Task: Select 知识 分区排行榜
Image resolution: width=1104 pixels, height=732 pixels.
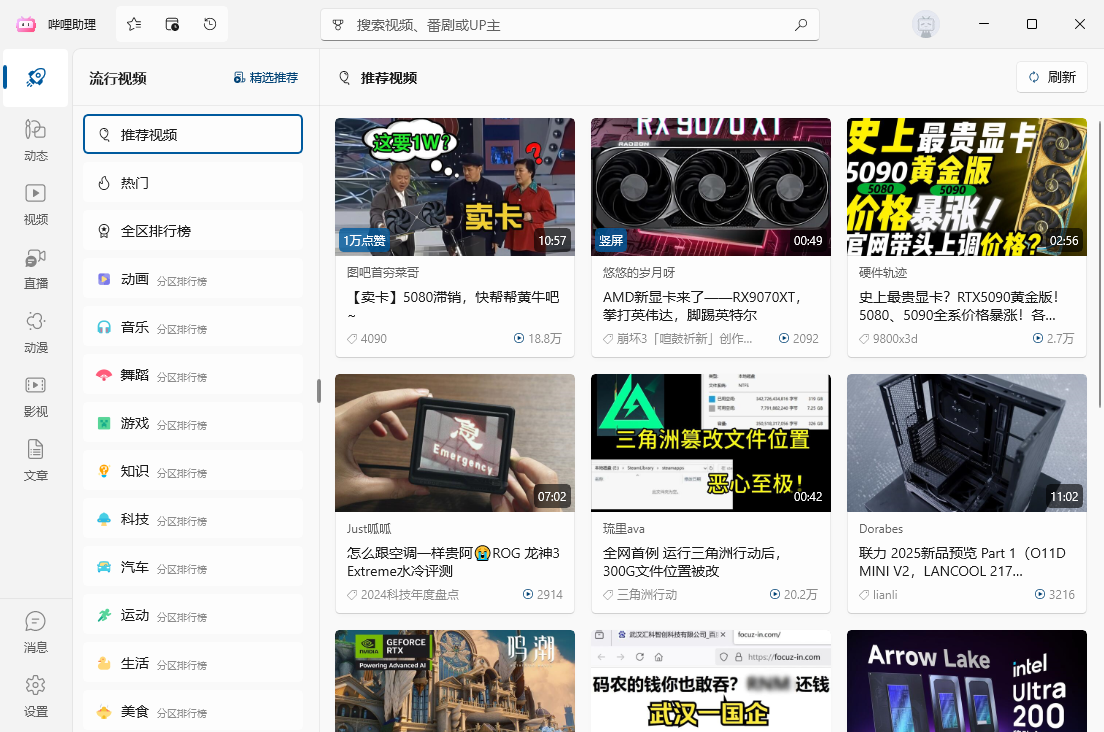Action: 193,470
